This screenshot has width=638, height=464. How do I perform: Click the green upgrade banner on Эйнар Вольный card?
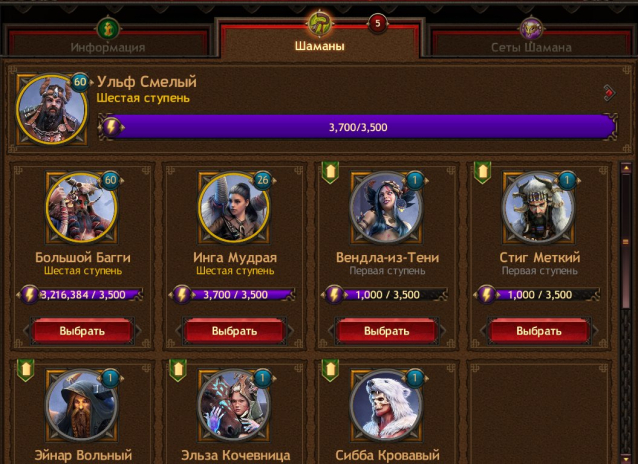(26, 370)
